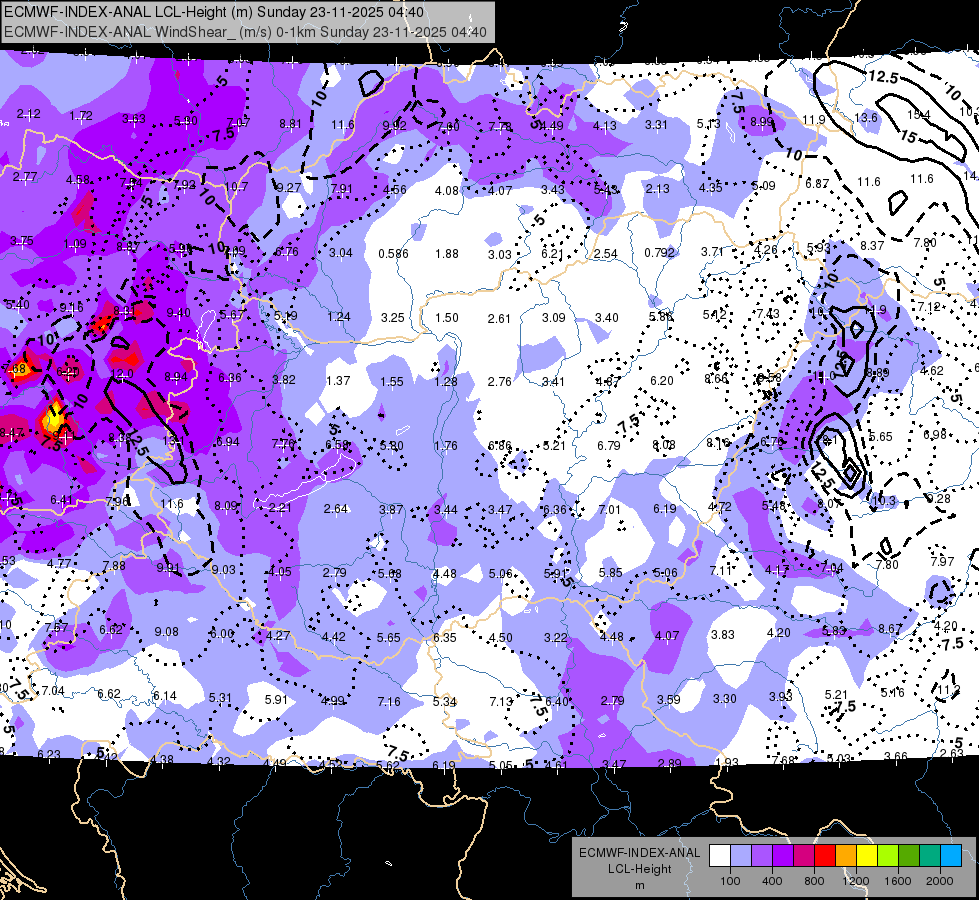The width and height of the screenshot is (979, 900).
Task: Click the grid value 3.04
Action: point(340,253)
